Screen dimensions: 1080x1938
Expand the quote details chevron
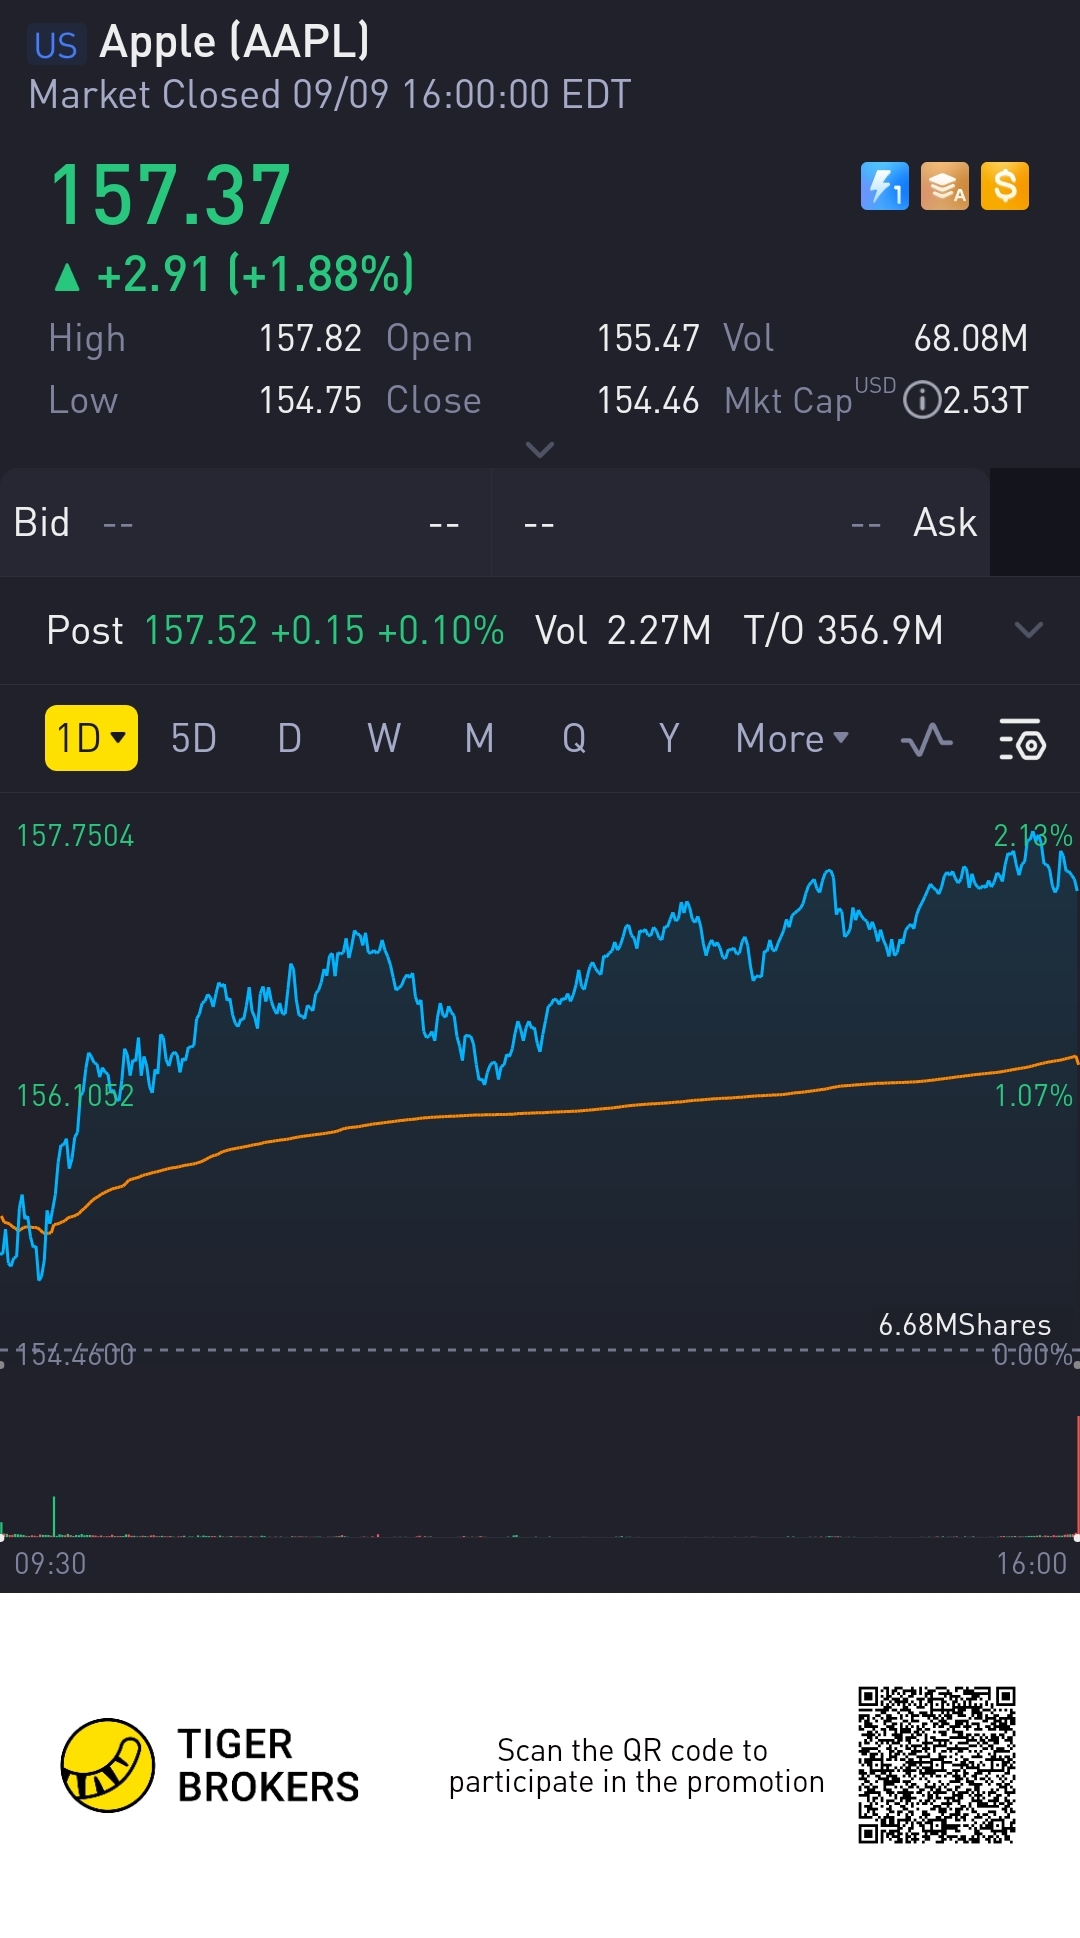(x=540, y=450)
